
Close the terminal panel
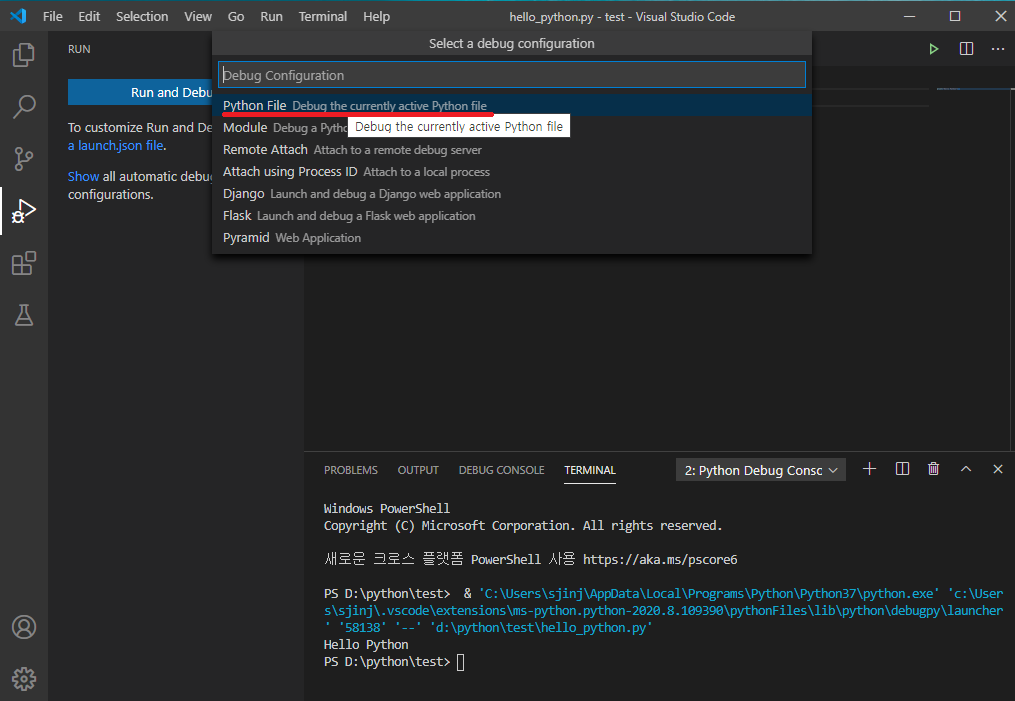[x=998, y=469]
